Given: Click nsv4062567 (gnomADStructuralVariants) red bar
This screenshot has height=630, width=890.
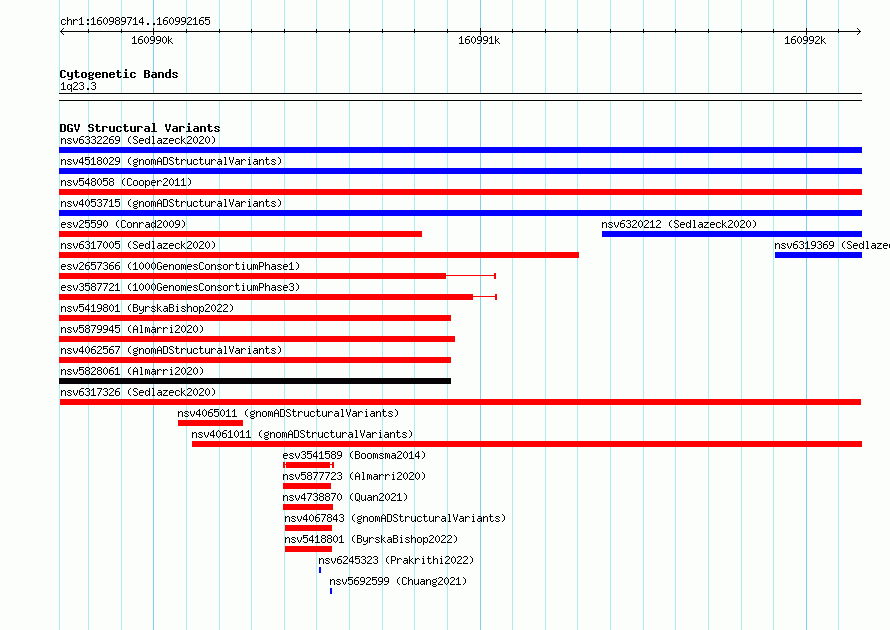Looking at the screenshot, I should pyautogui.click(x=255, y=360).
